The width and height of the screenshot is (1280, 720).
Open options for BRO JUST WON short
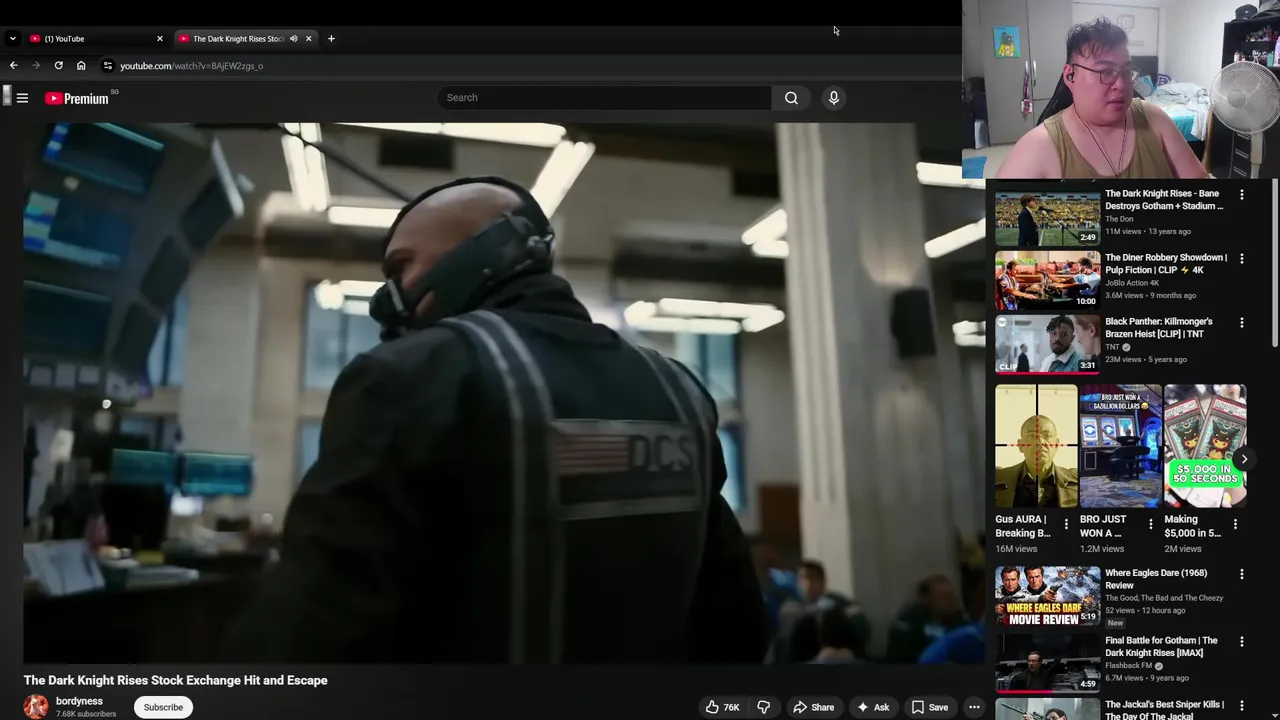(x=1150, y=524)
